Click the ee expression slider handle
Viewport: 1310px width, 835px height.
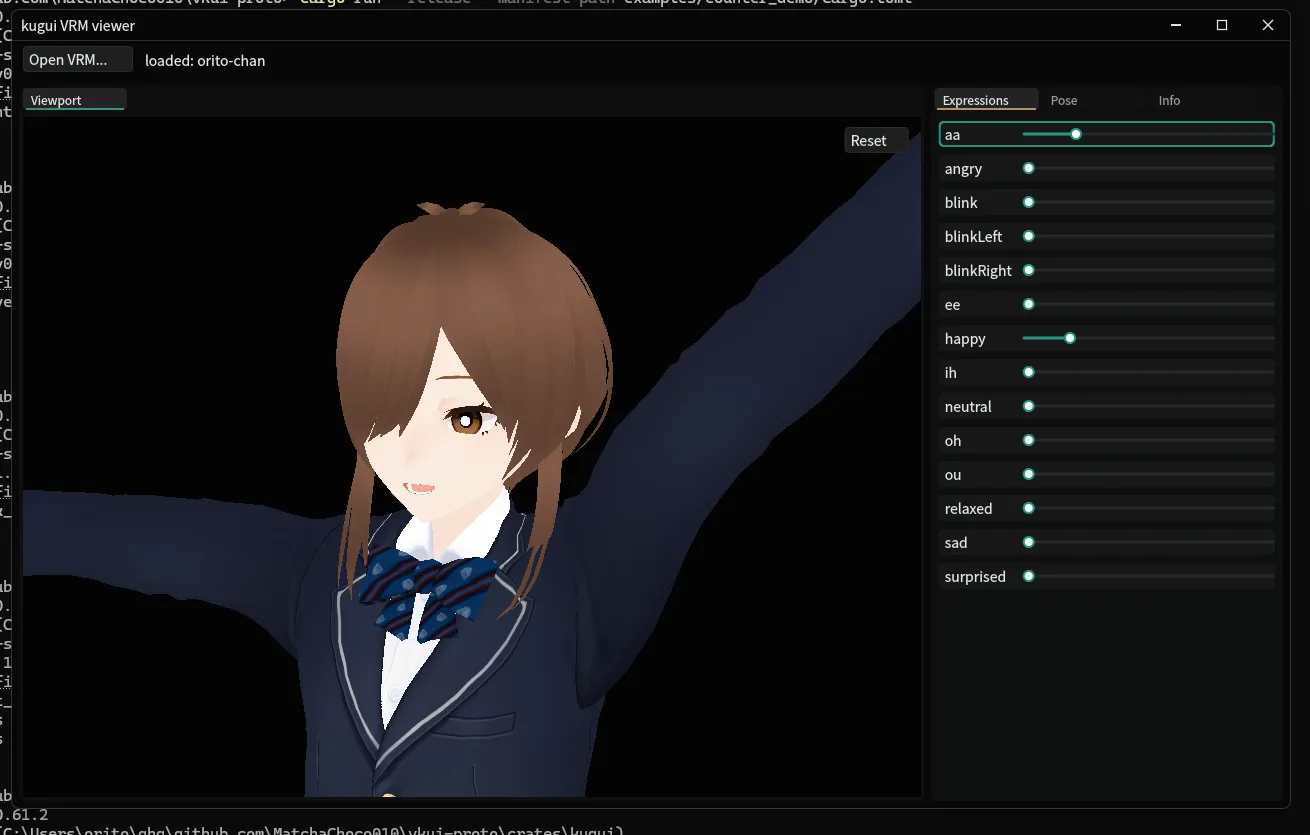point(1028,305)
